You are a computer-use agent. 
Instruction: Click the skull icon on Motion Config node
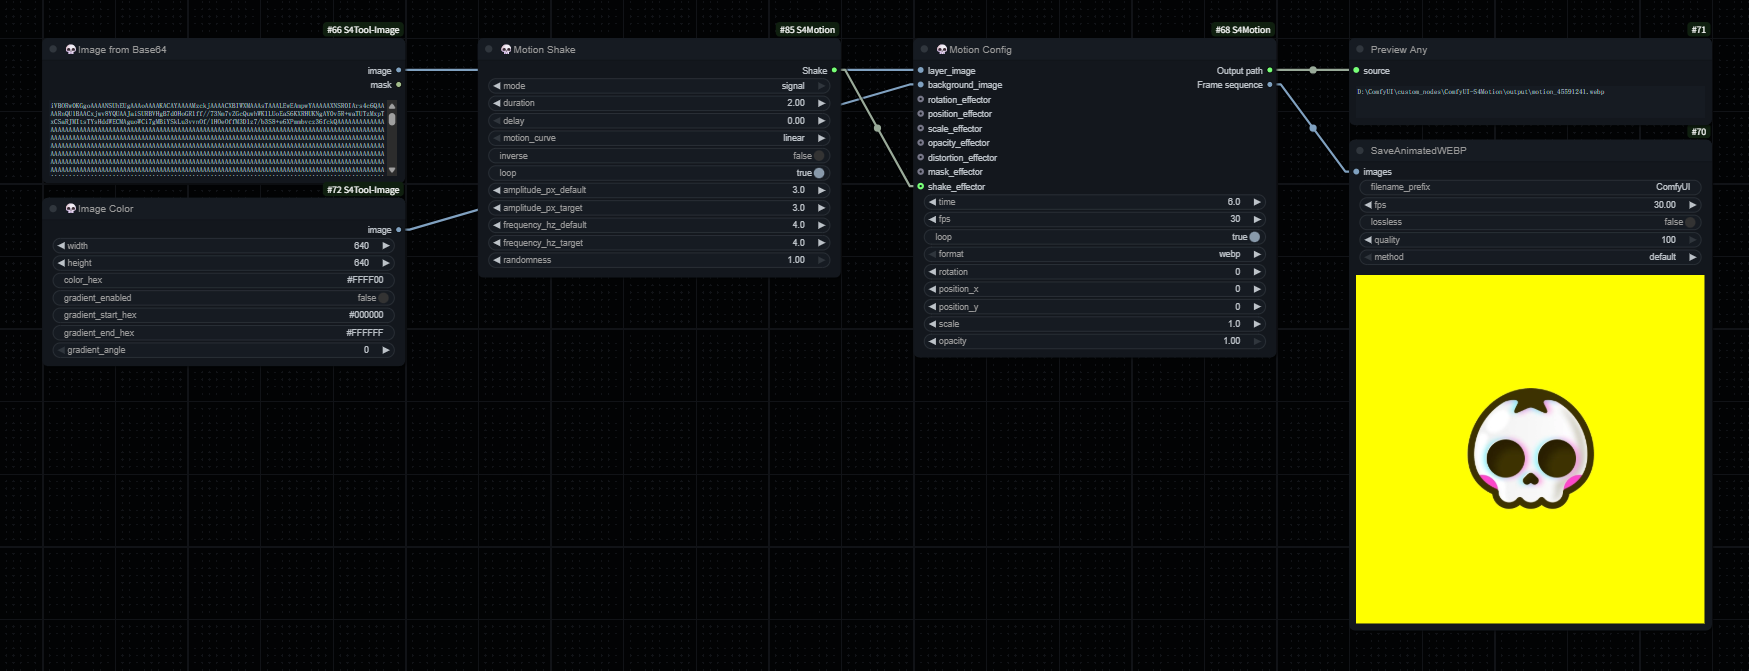click(942, 49)
